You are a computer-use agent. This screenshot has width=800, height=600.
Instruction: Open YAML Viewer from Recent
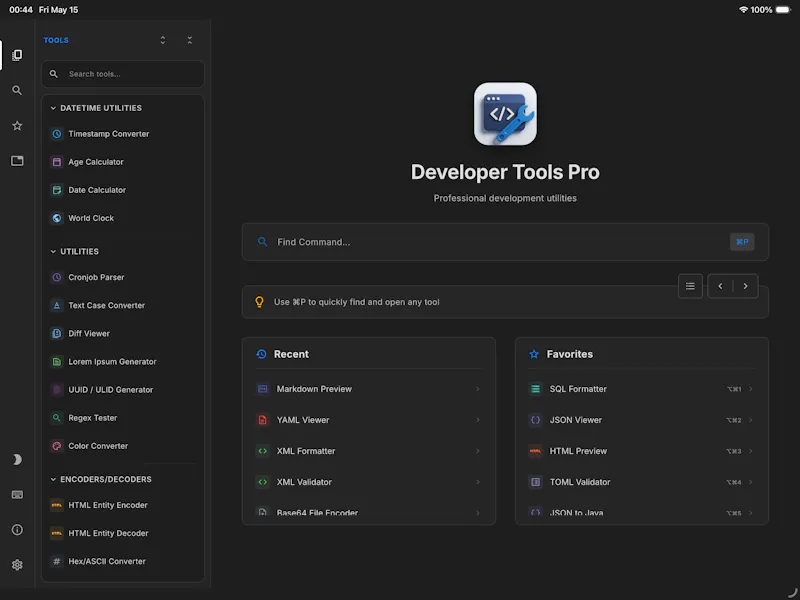pos(368,420)
